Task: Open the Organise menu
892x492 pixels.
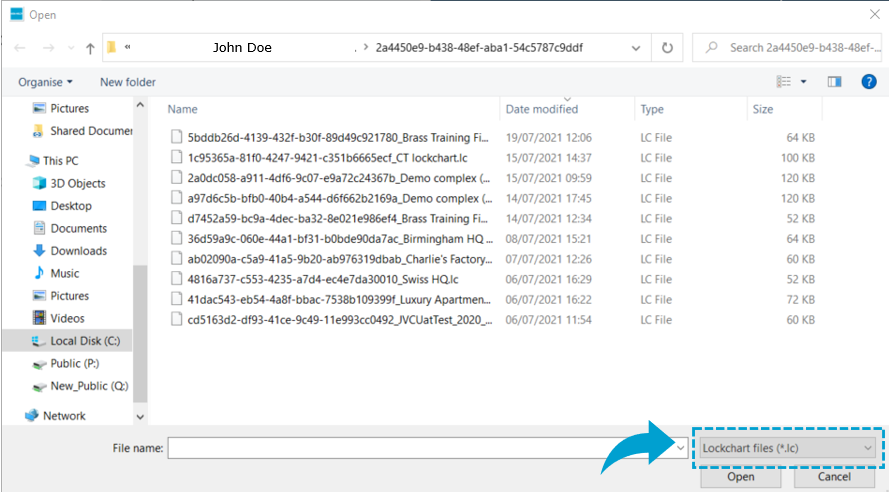Action: 46,82
